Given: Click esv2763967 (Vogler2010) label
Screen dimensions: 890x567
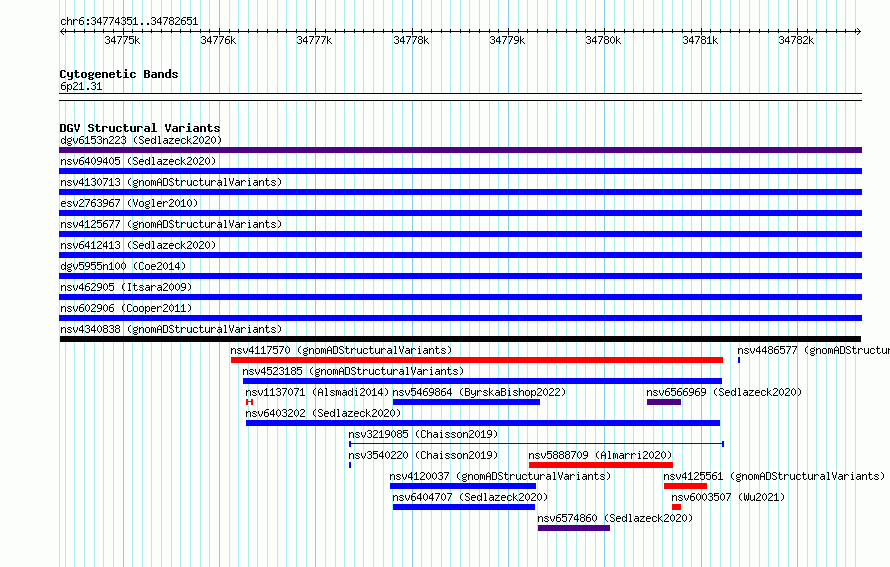Looking at the screenshot, I should coord(129,203).
